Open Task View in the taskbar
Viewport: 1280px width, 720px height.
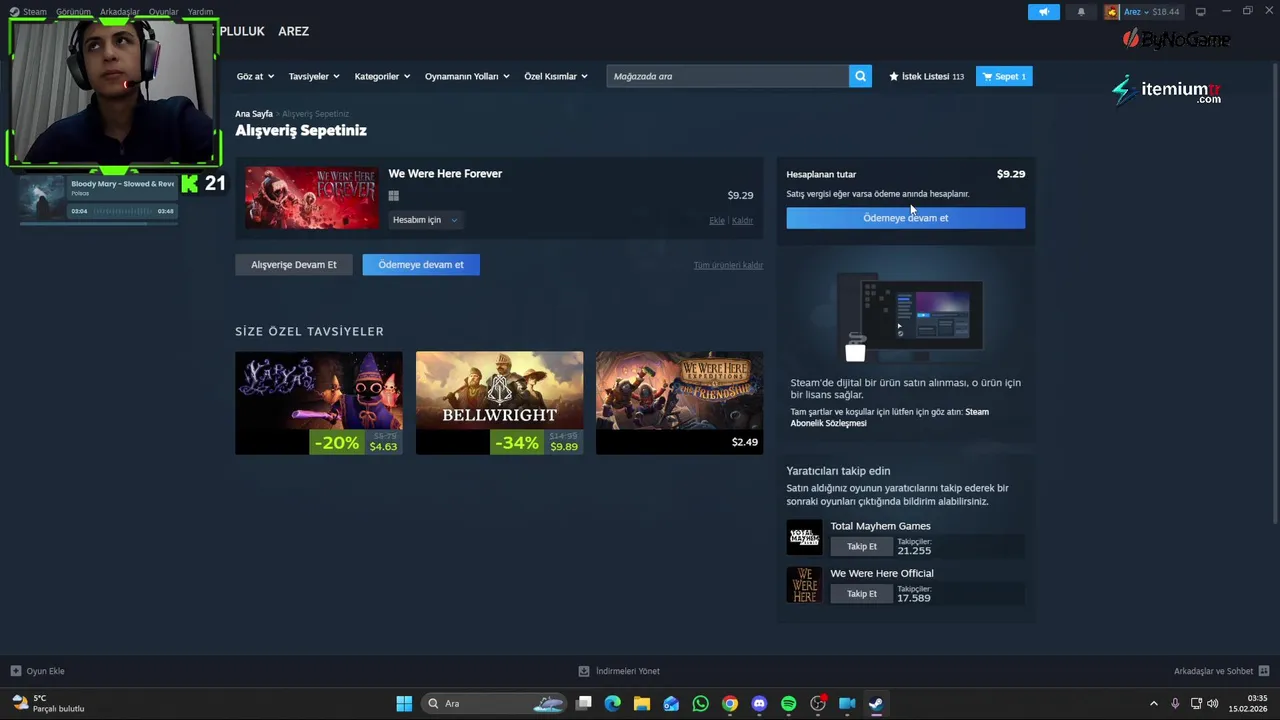click(x=584, y=703)
